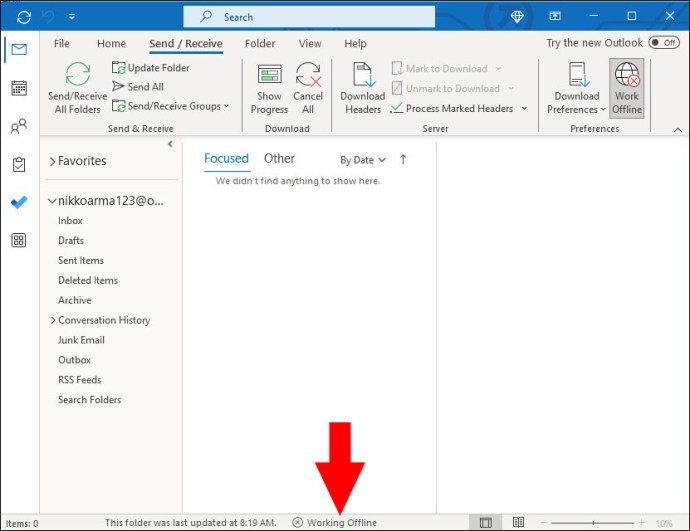Open the By Date sort dropdown

(363, 160)
